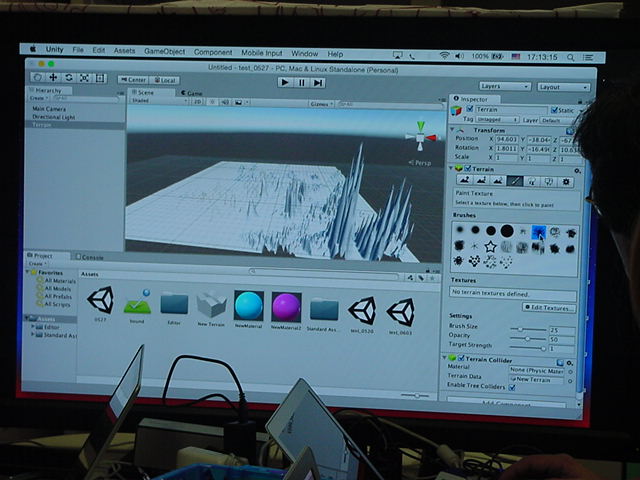Image resolution: width=640 pixels, height=480 pixels.
Task: Open the Component menu
Action: pos(213,52)
